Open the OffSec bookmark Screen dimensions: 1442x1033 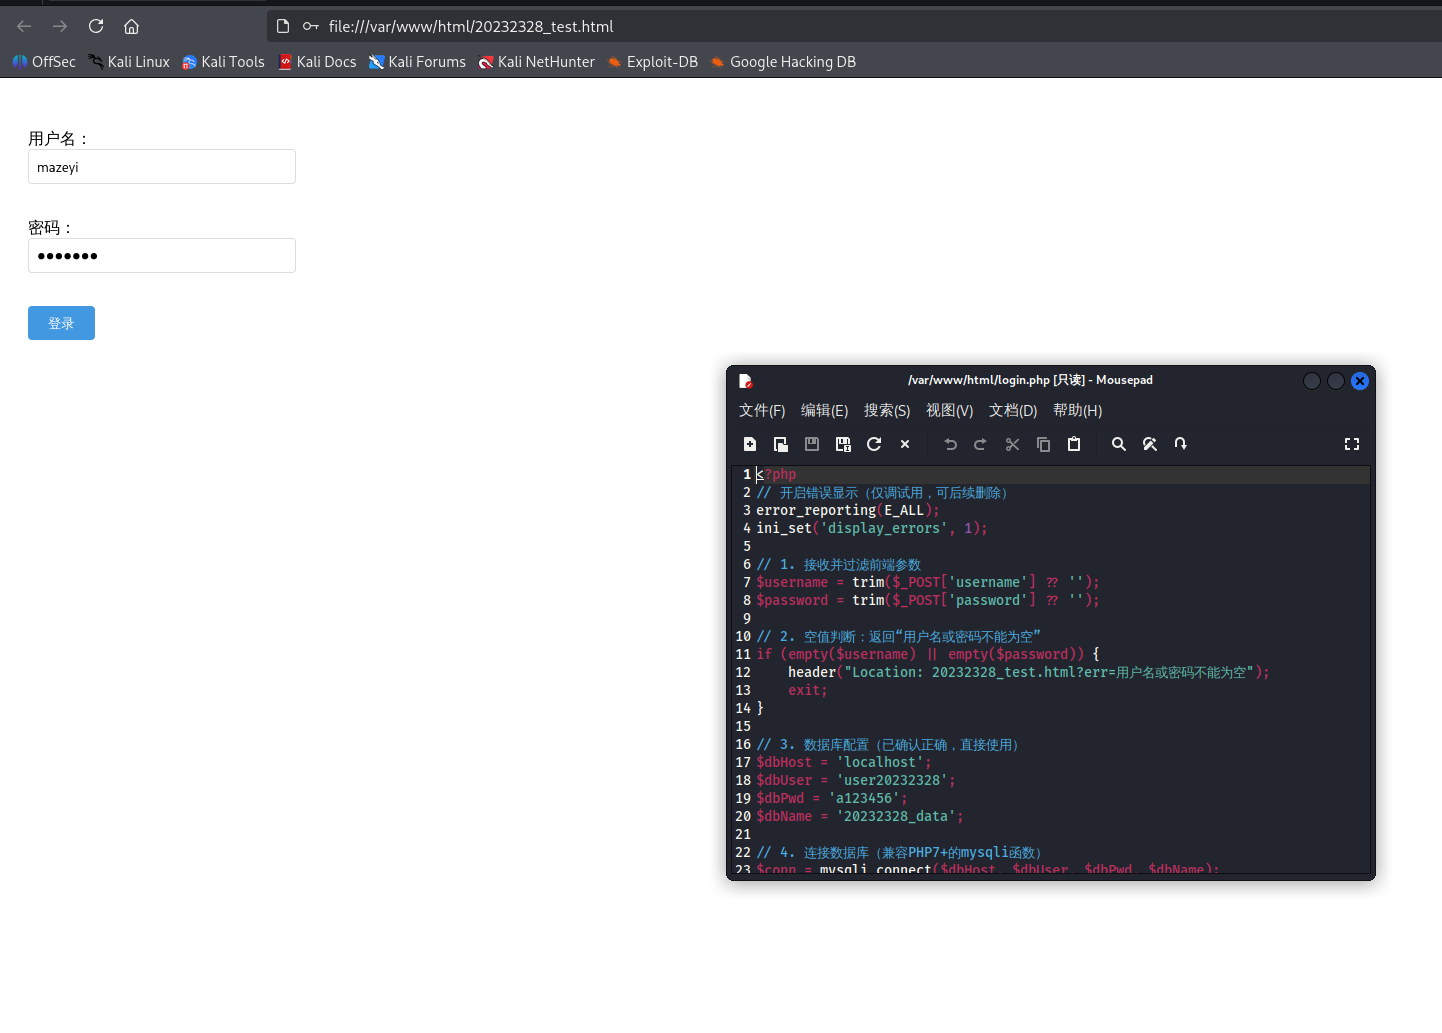(44, 62)
